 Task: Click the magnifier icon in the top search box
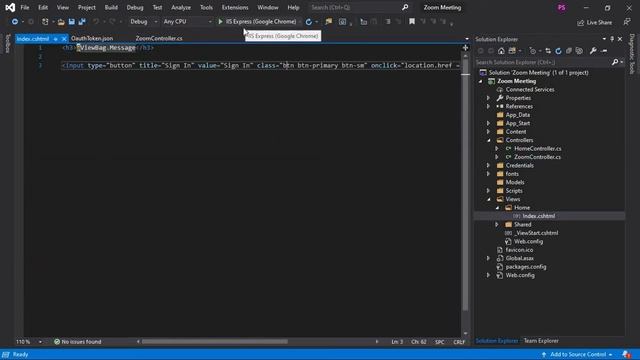(x=404, y=7)
